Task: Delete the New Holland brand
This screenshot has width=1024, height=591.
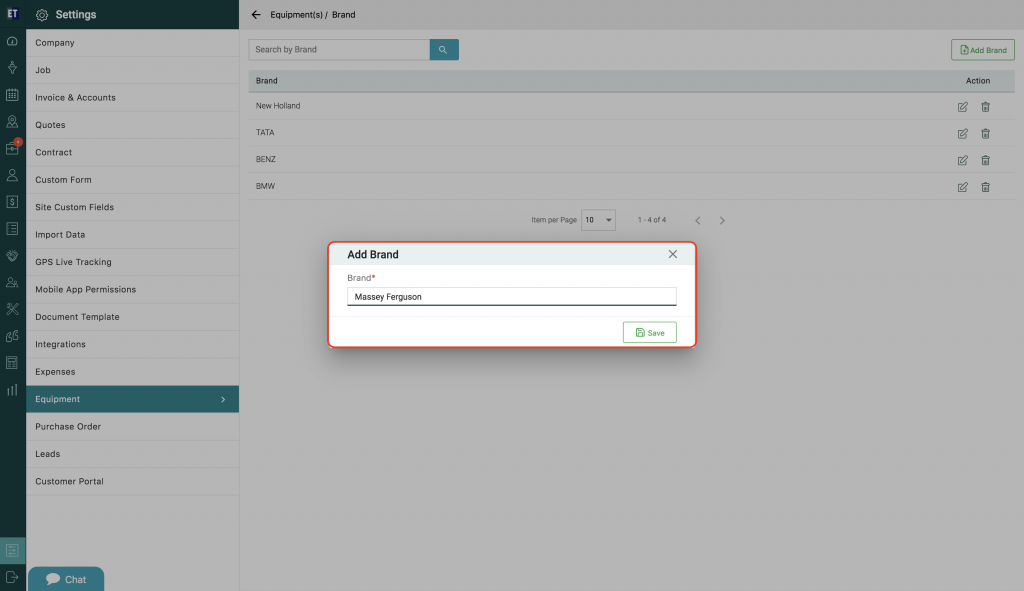Action: (x=985, y=106)
